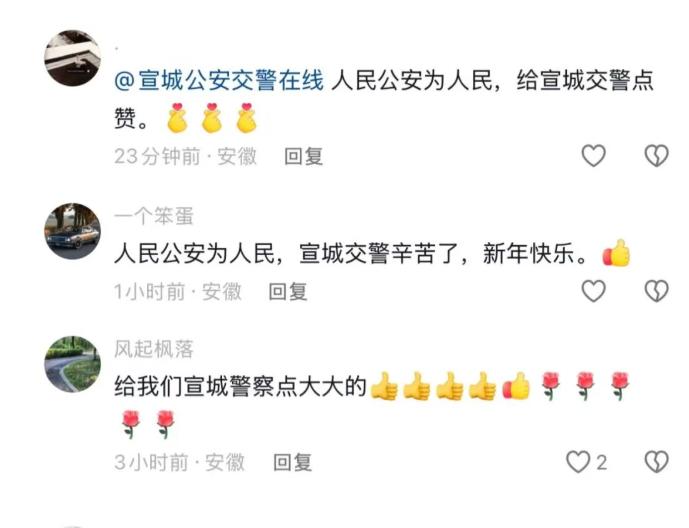Tap the 1小时前 · 安徽 timestamp

(x=178, y=292)
